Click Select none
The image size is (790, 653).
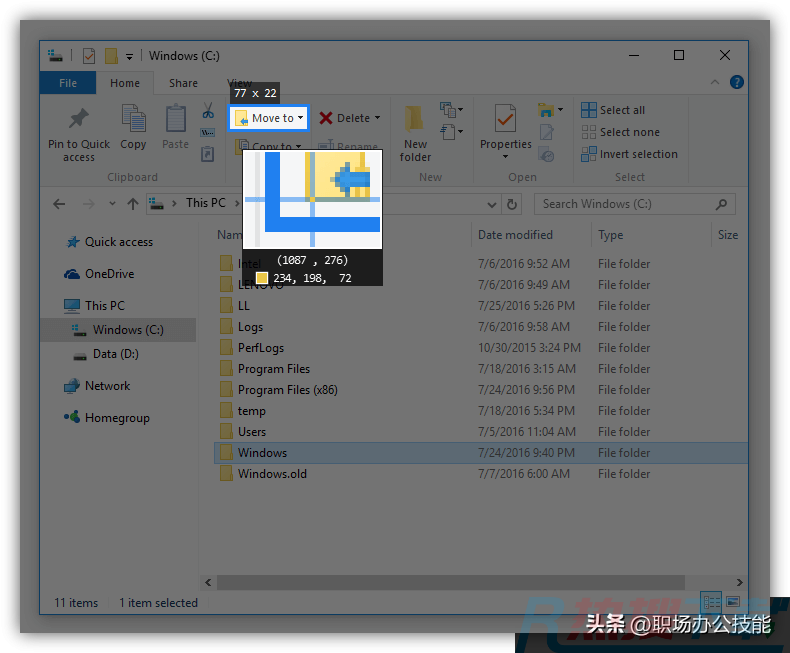(620, 132)
